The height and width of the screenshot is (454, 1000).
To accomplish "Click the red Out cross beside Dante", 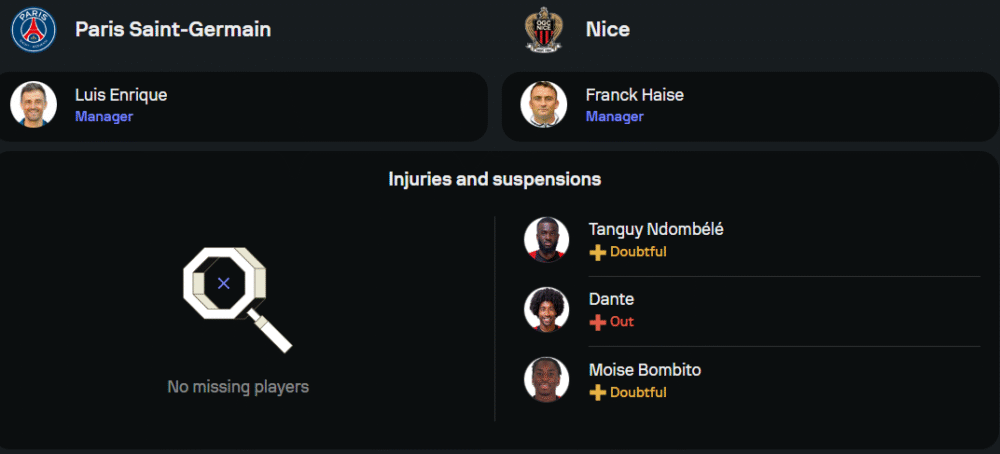I will point(598,322).
